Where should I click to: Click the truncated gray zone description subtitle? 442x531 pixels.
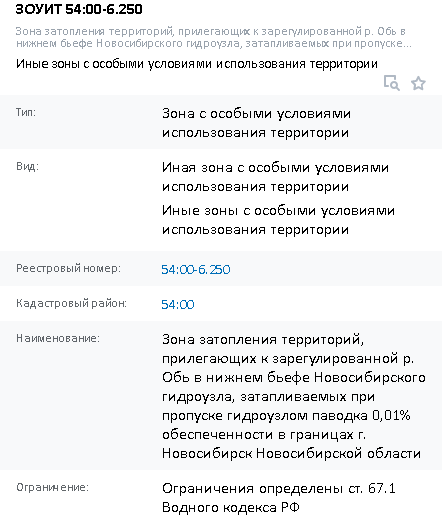tap(213, 37)
